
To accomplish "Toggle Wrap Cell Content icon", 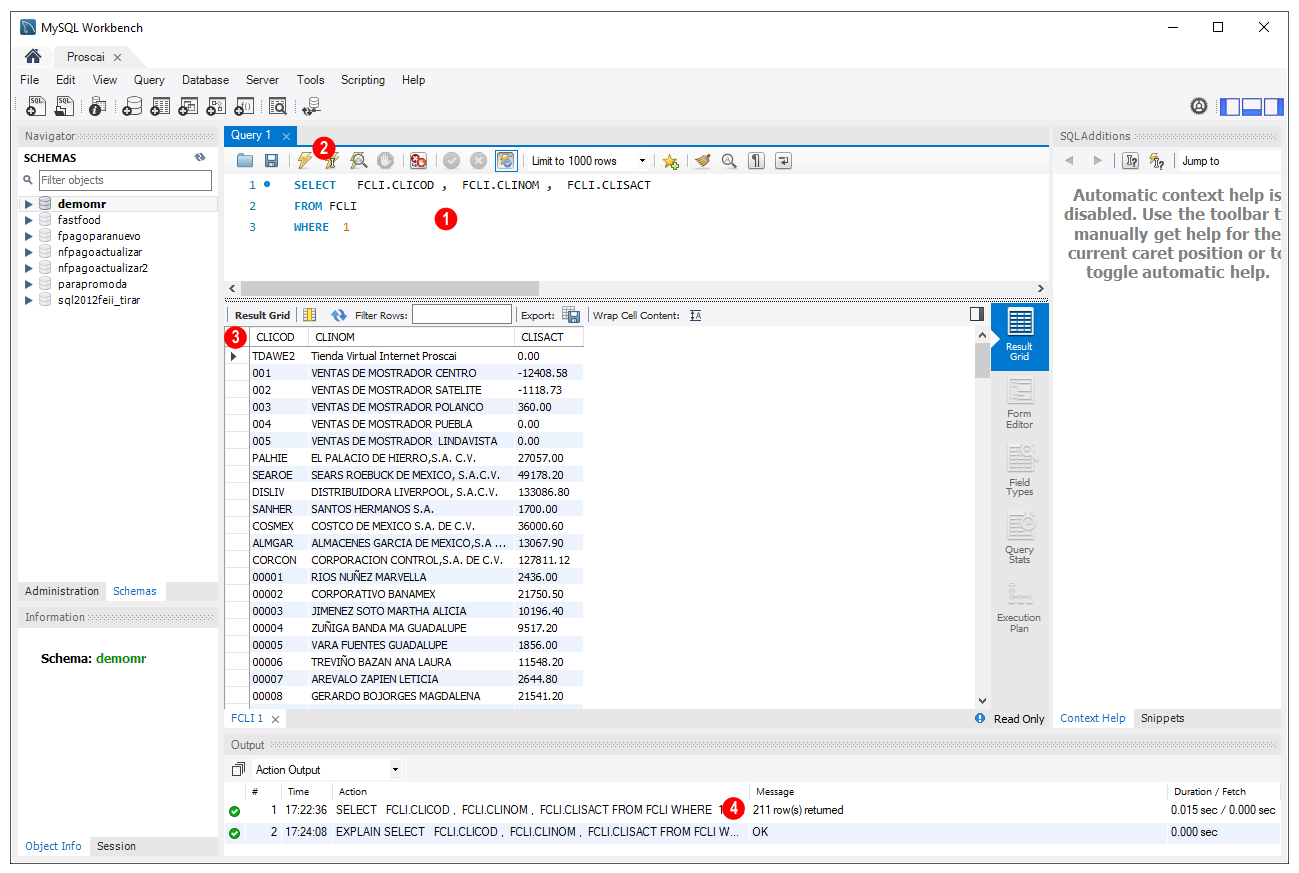I will point(696,315).
